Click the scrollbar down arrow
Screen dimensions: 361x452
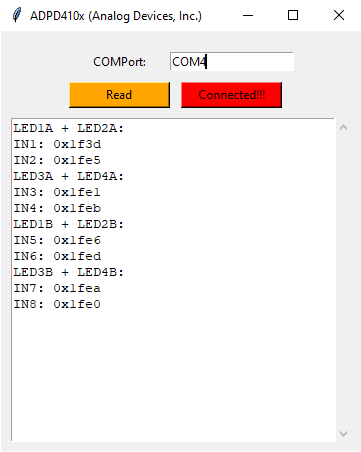pyautogui.click(x=343, y=434)
